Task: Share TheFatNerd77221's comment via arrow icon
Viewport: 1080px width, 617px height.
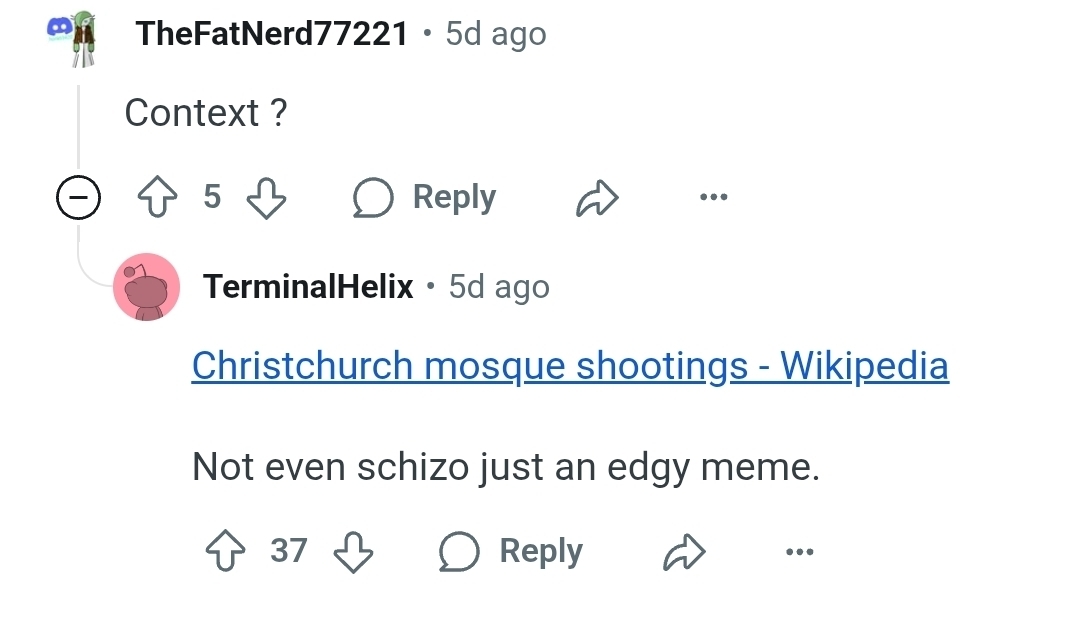Action: point(597,198)
